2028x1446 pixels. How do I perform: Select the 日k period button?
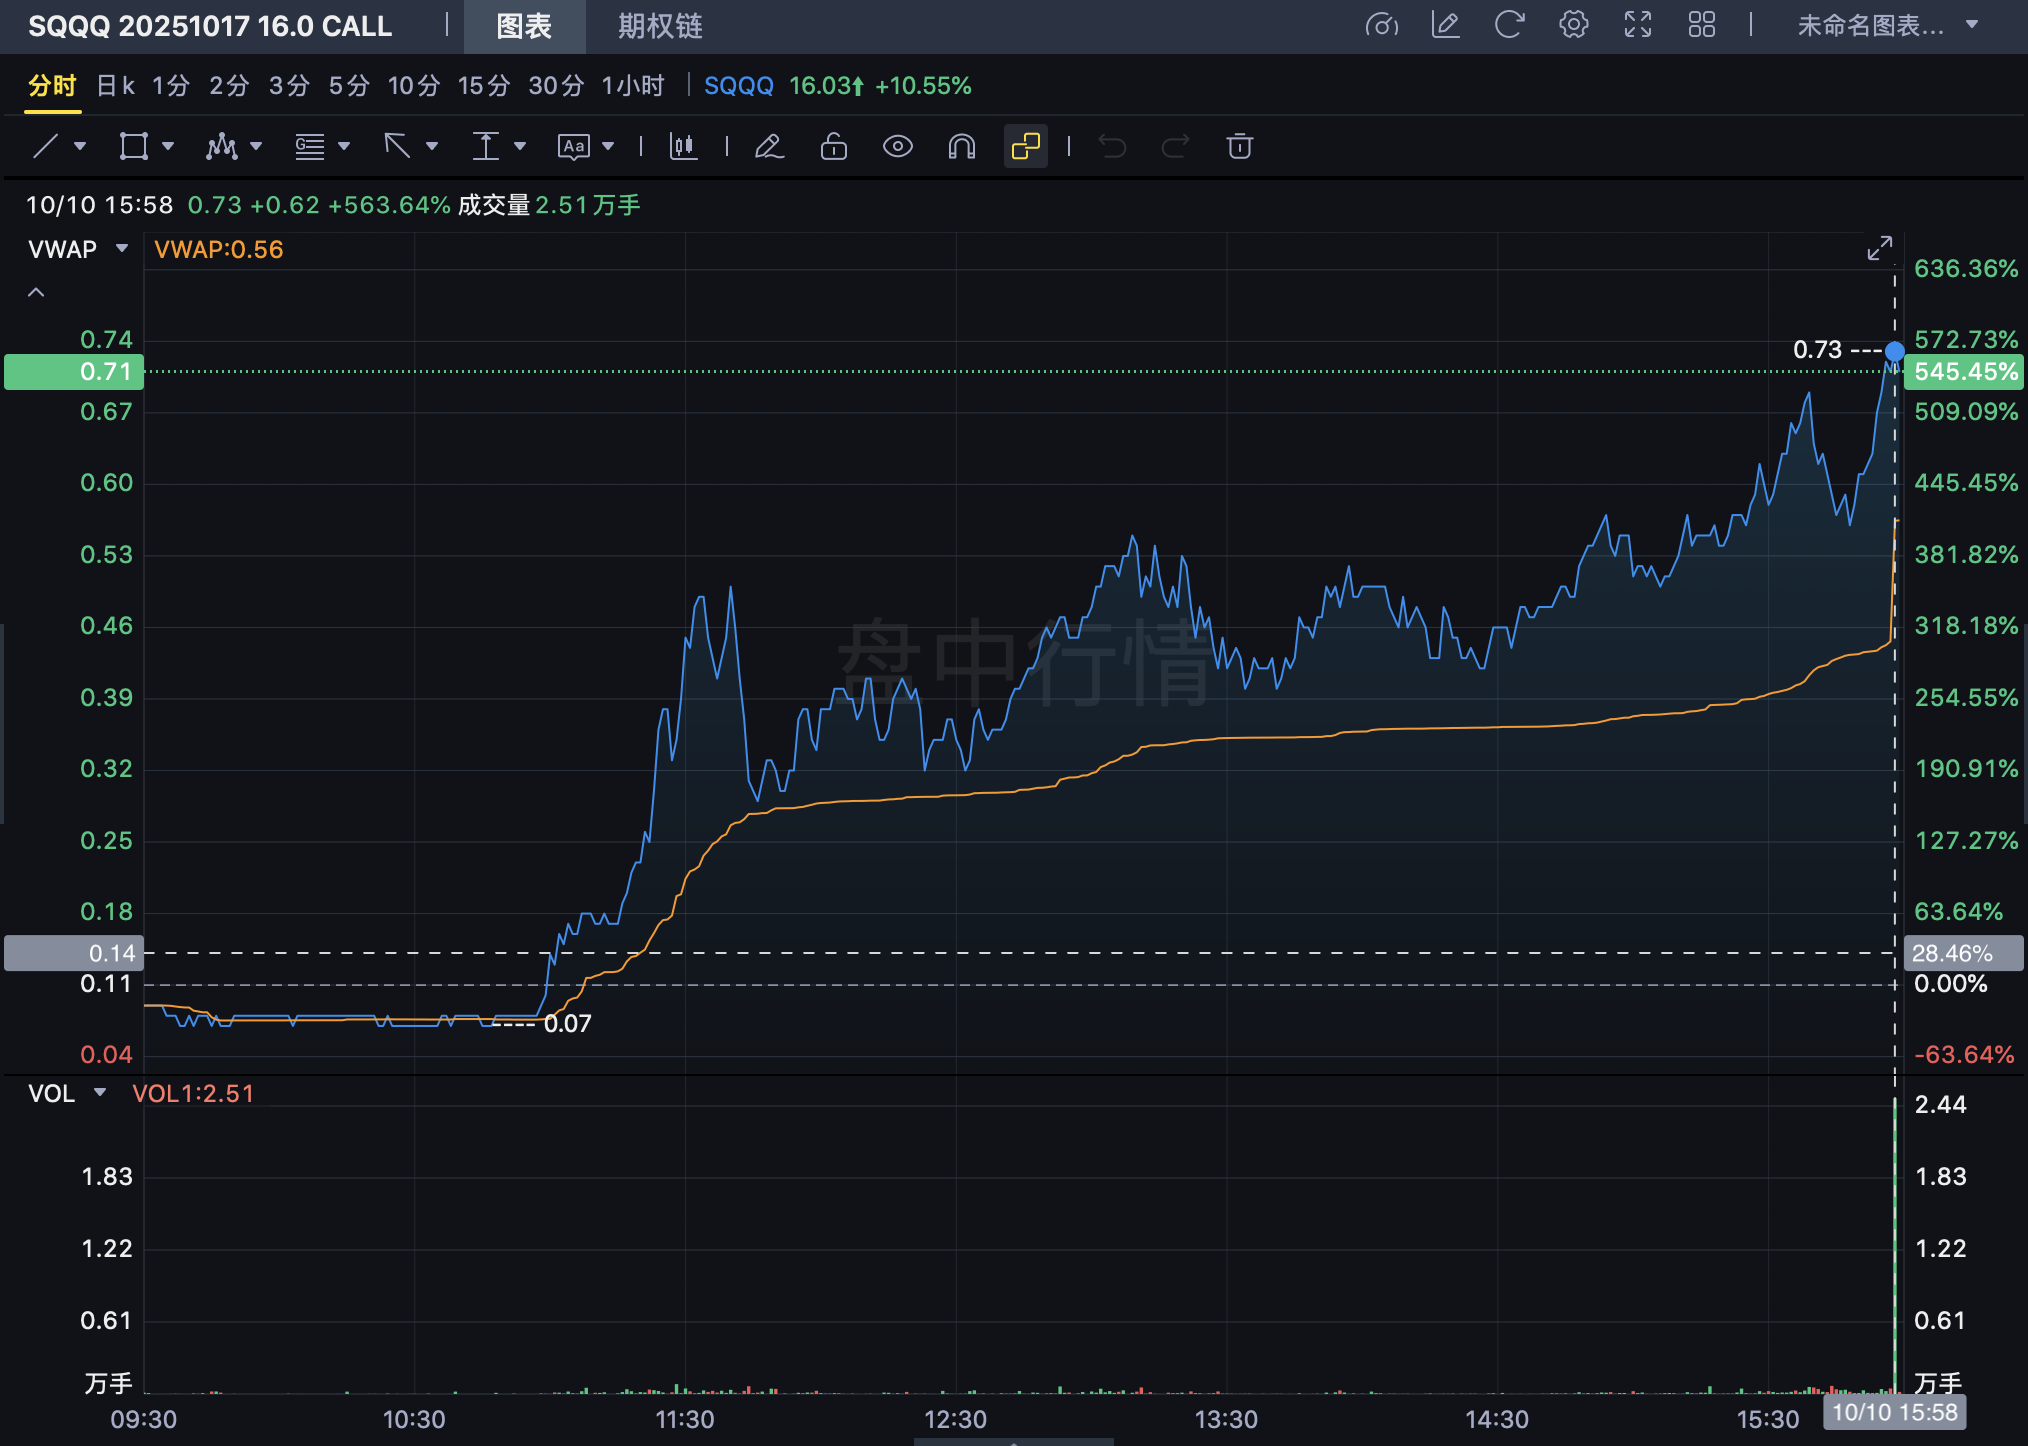(x=115, y=86)
